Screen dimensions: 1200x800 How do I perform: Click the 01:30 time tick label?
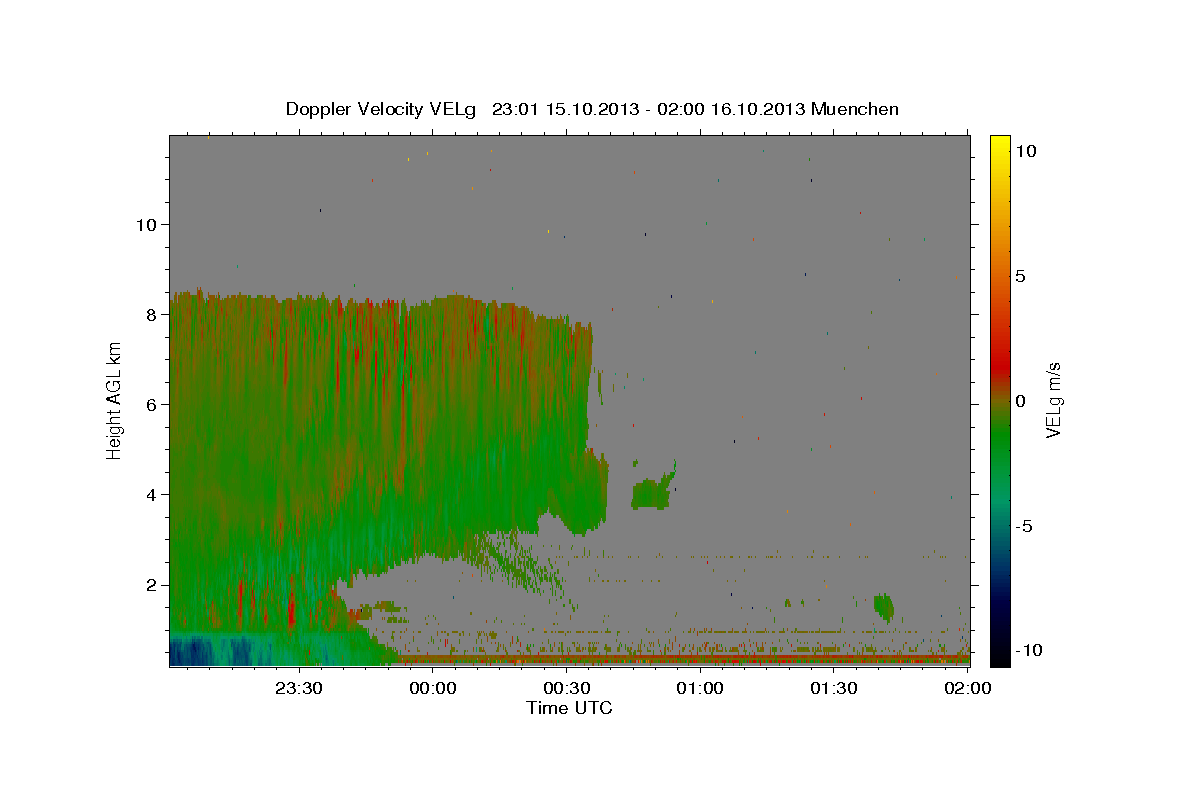834,688
